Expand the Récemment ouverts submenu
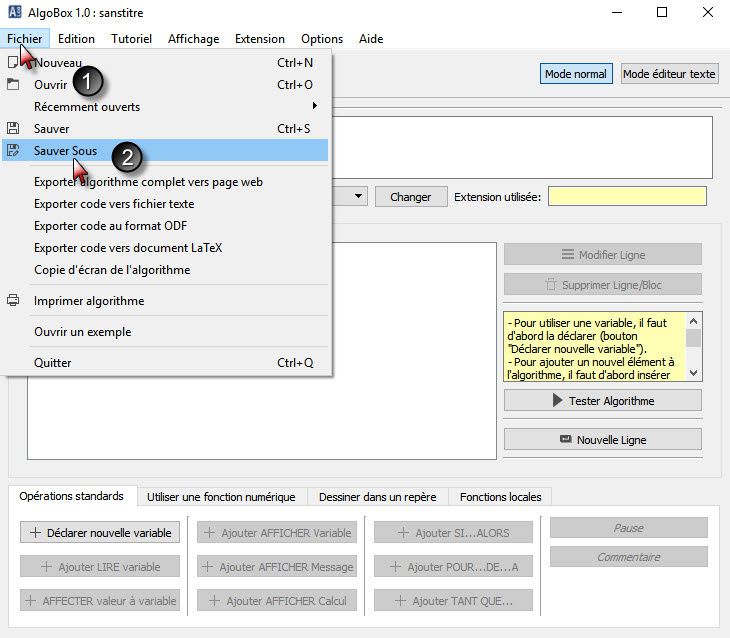730x638 pixels. pos(165,107)
